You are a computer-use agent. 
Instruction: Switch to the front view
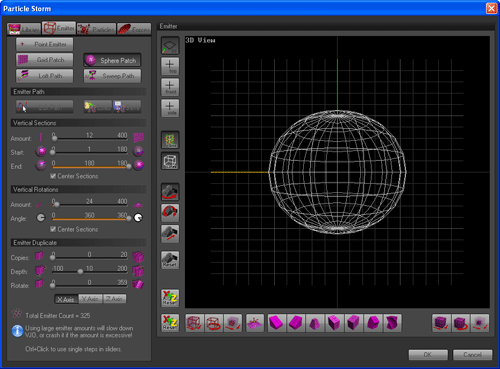(170, 87)
